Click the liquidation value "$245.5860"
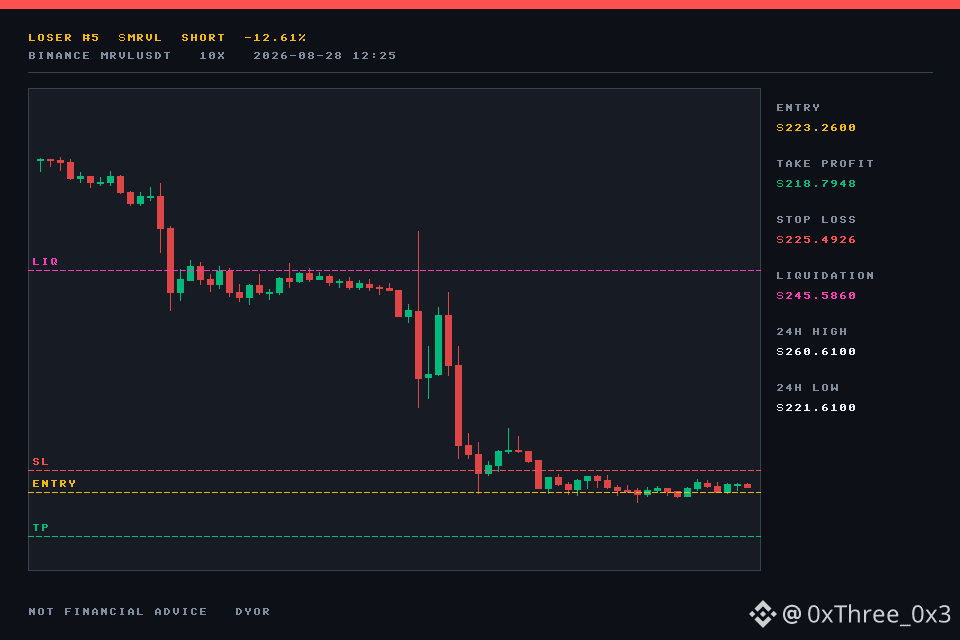Image resolution: width=960 pixels, height=640 pixels. point(816,296)
